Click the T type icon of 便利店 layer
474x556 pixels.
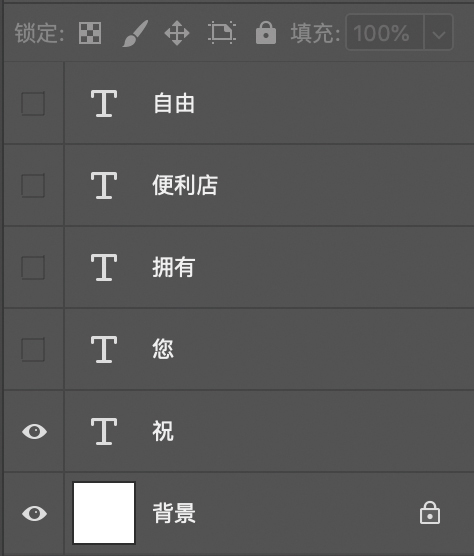pos(104,185)
